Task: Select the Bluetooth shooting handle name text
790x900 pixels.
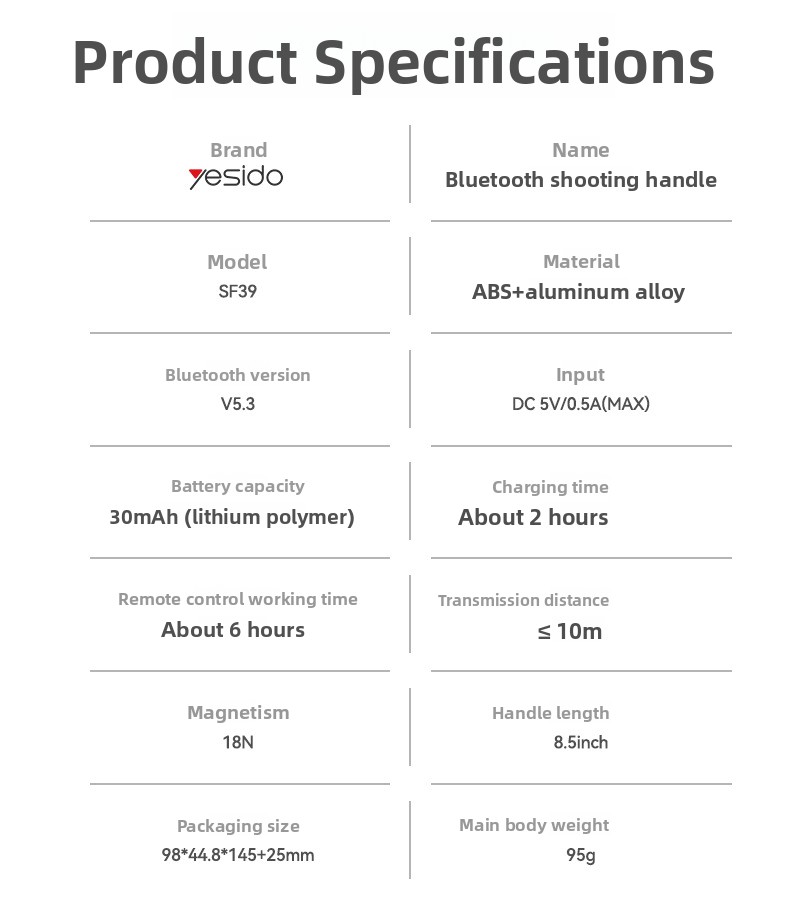Action: (581, 180)
